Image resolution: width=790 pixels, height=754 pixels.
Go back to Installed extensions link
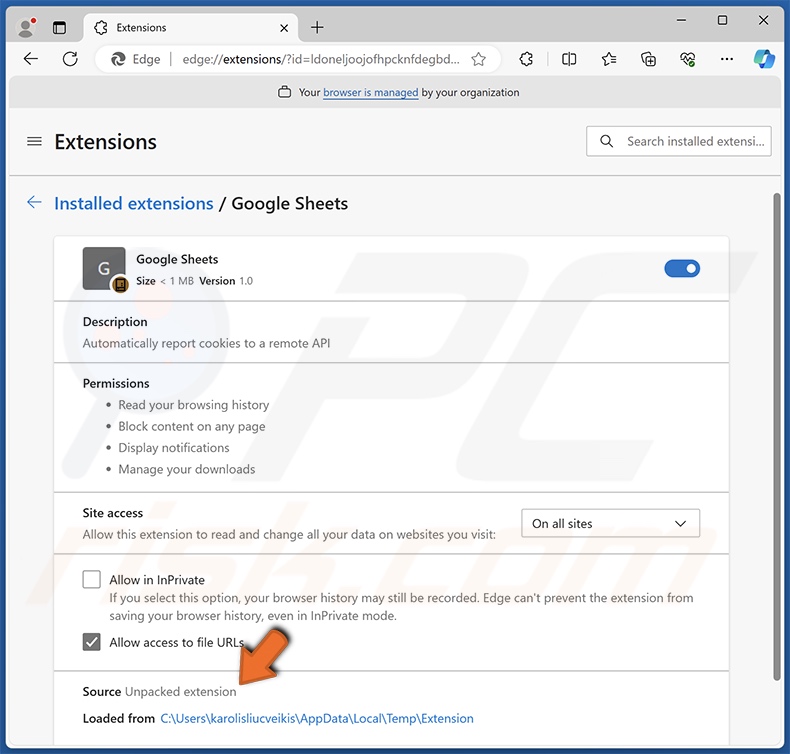[x=133, y=203]
